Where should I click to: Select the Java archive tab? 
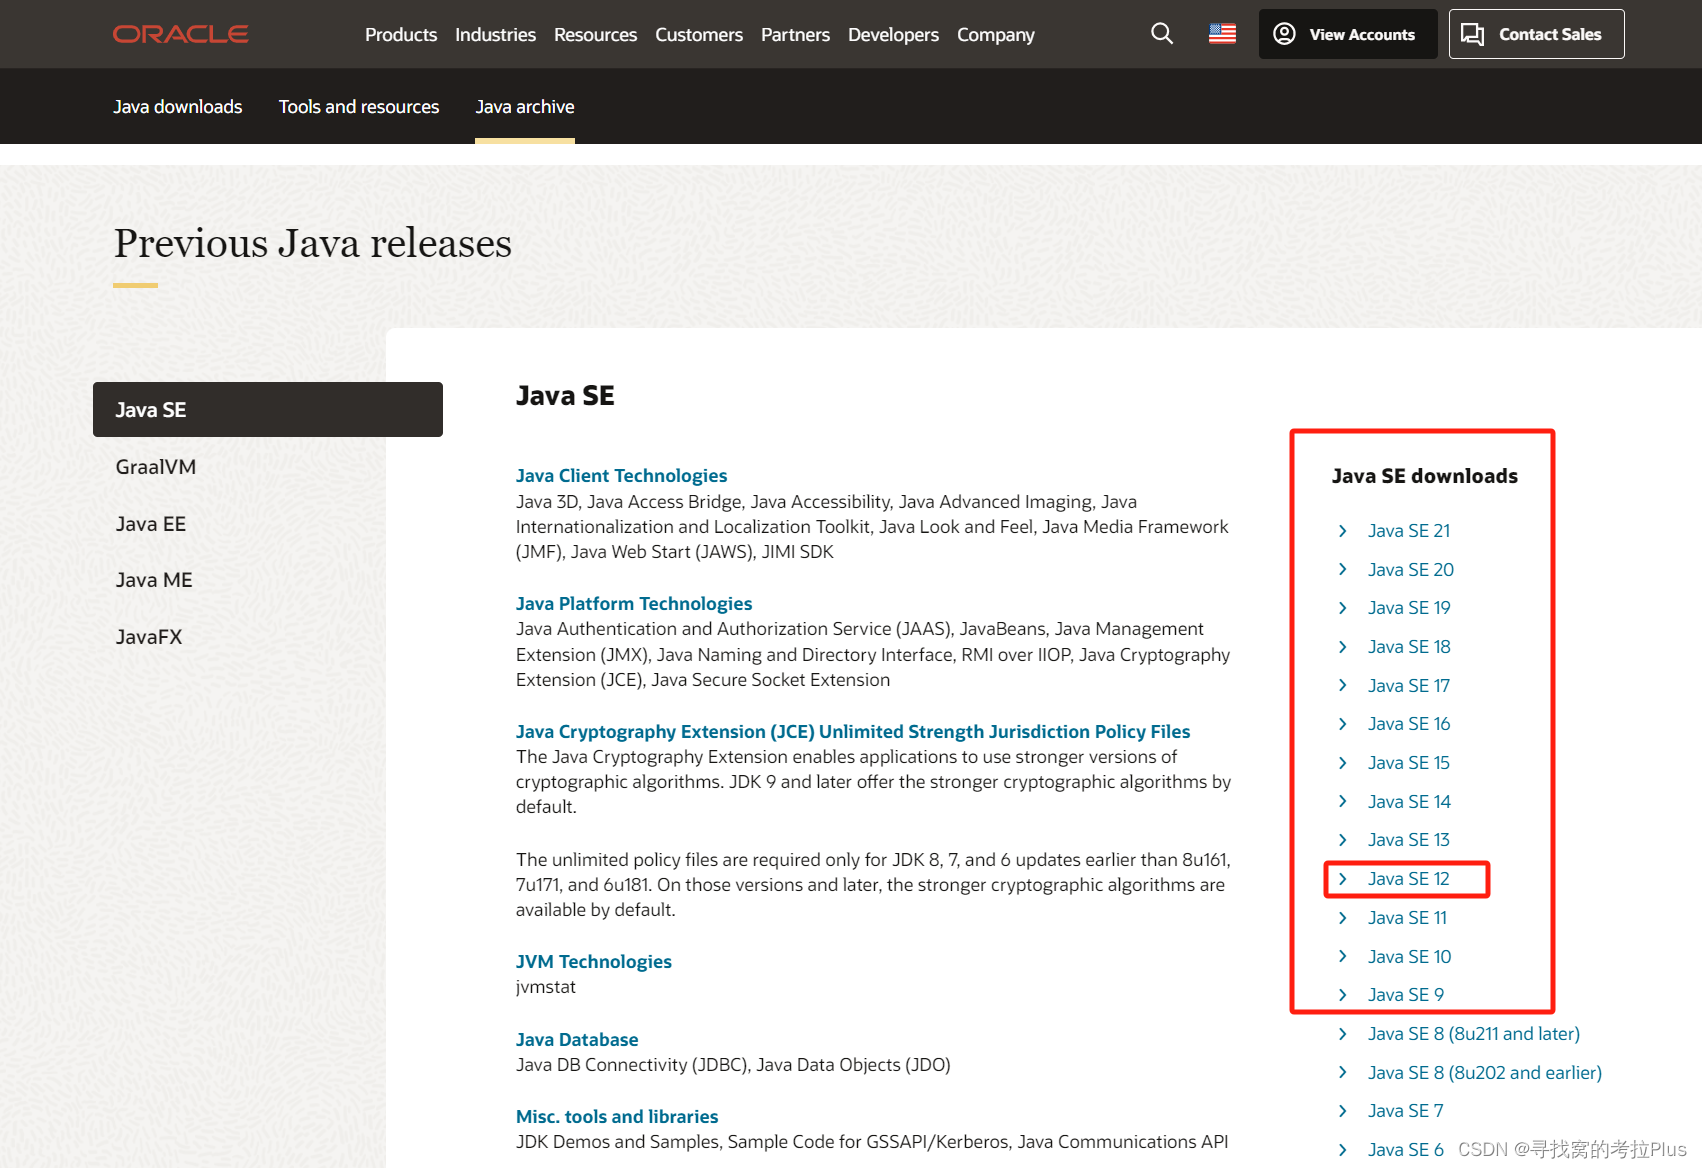525,107
